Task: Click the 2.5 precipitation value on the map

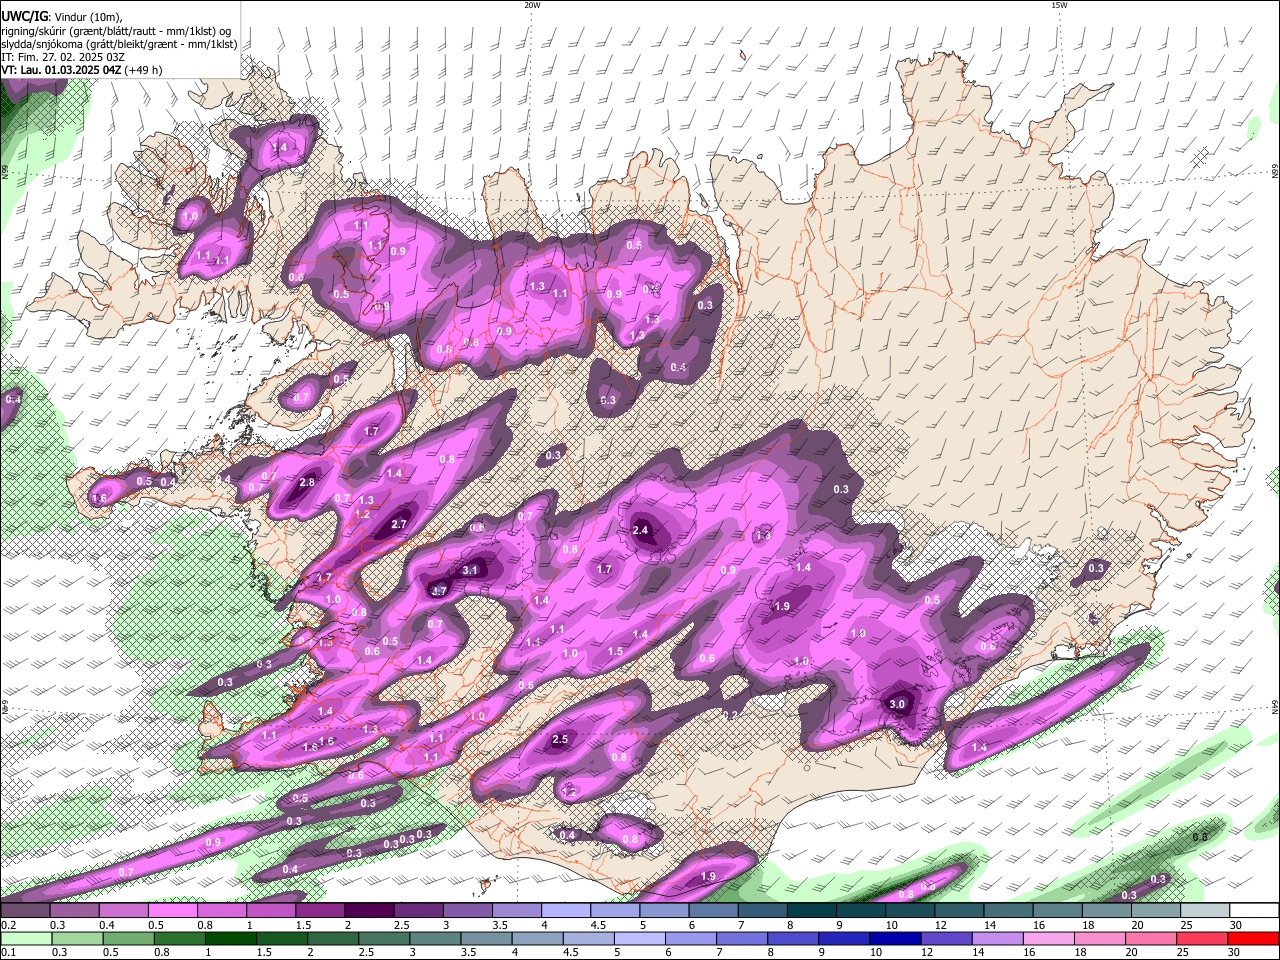Action: pyautogui.click(x=560, y=740)
